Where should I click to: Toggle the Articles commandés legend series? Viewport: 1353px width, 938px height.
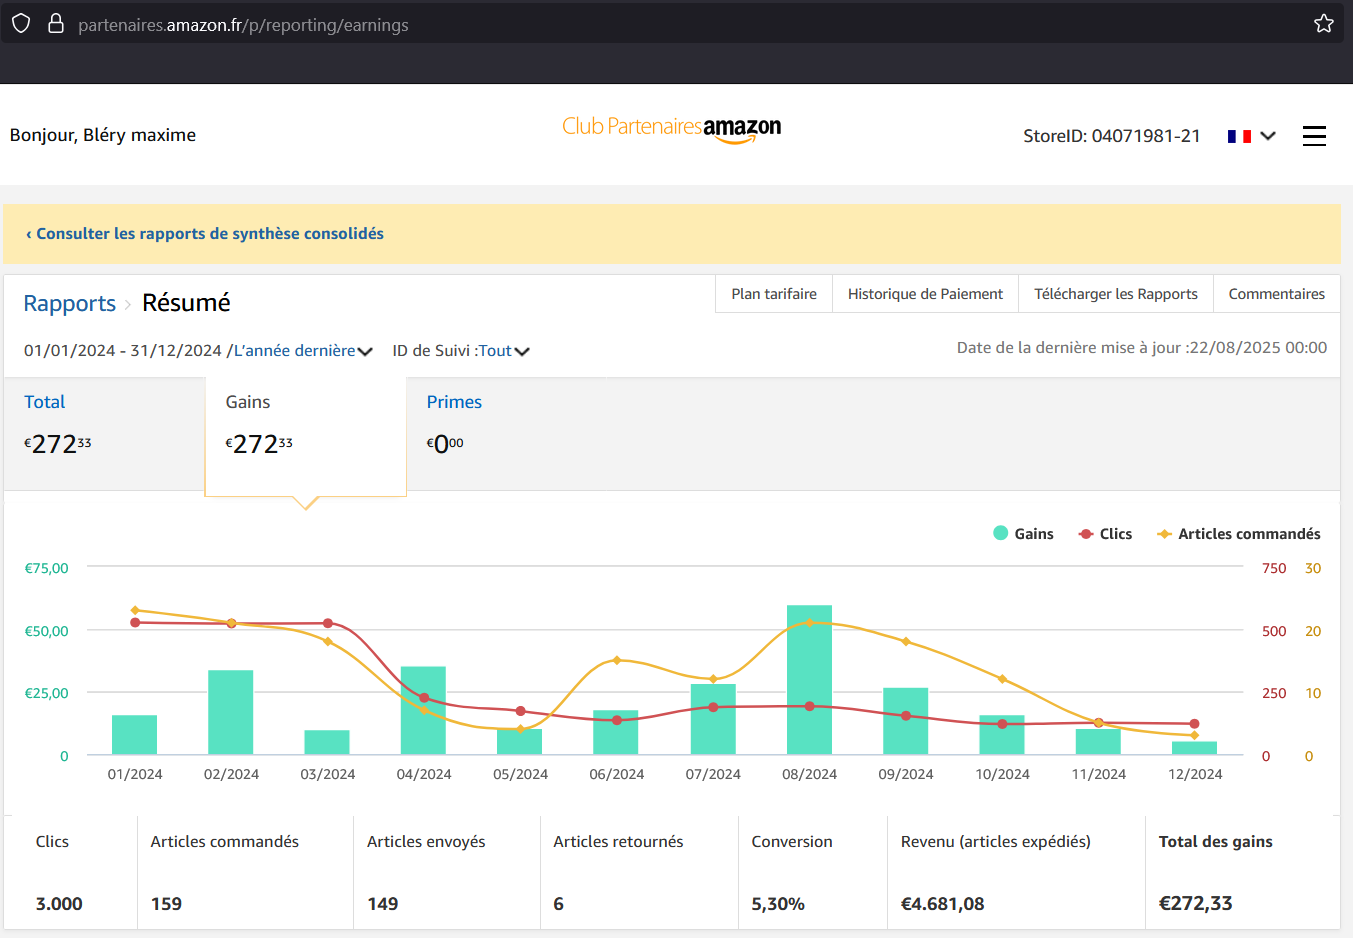coord(1238,534)
